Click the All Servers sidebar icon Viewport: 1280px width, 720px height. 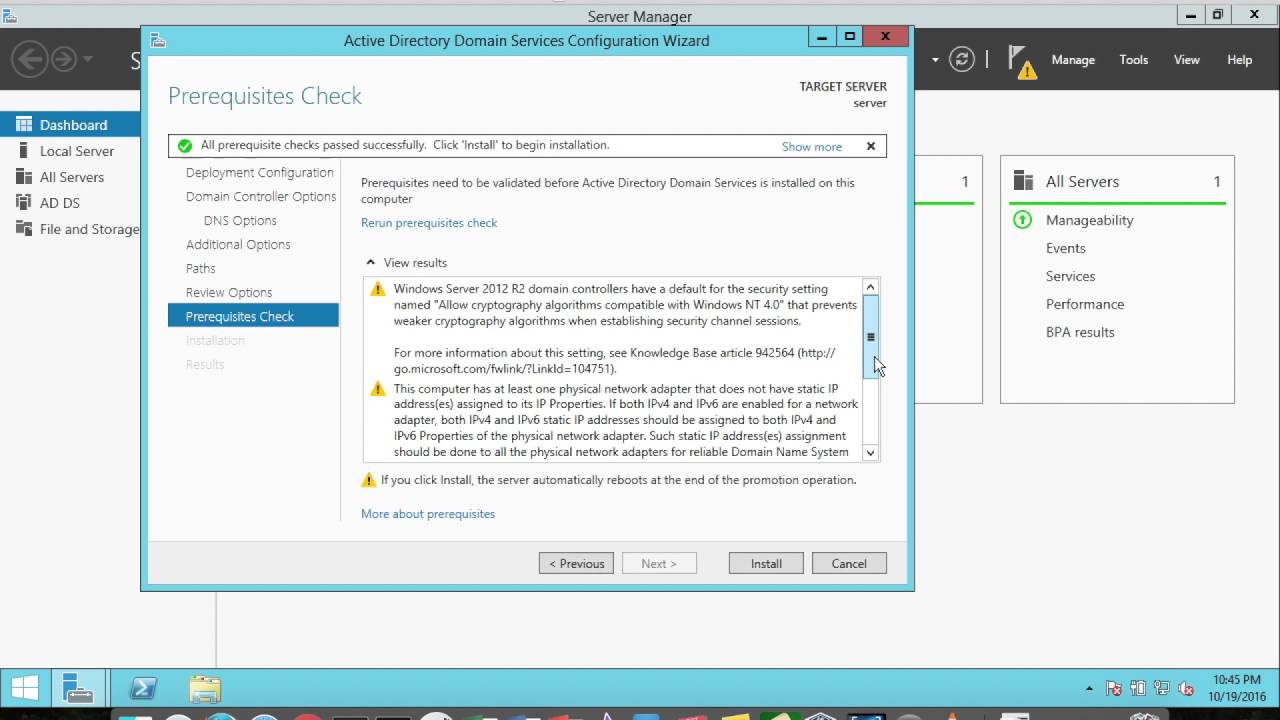coord(24,177)
